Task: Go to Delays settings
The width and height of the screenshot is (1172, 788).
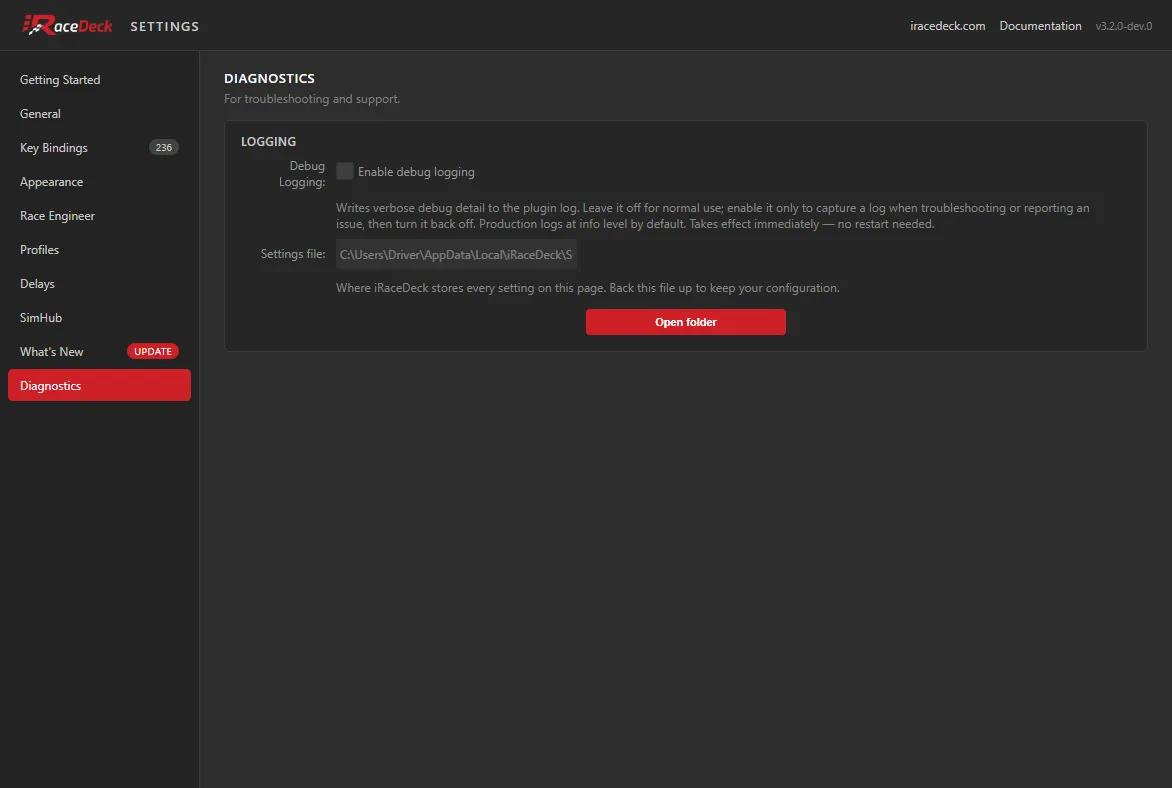Action: 99,283
